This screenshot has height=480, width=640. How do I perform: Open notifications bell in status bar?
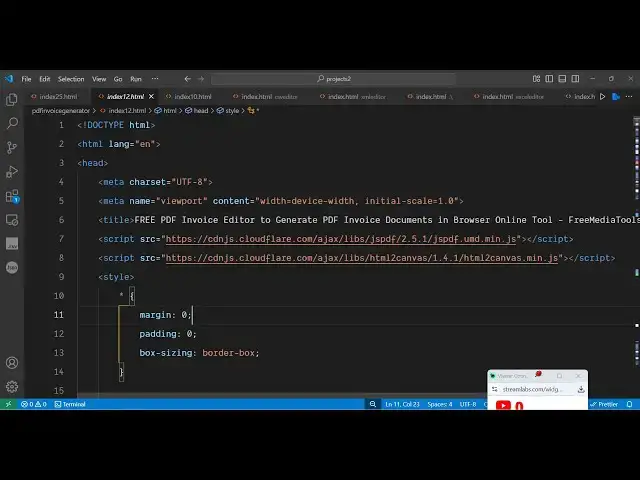click(629, 404)
